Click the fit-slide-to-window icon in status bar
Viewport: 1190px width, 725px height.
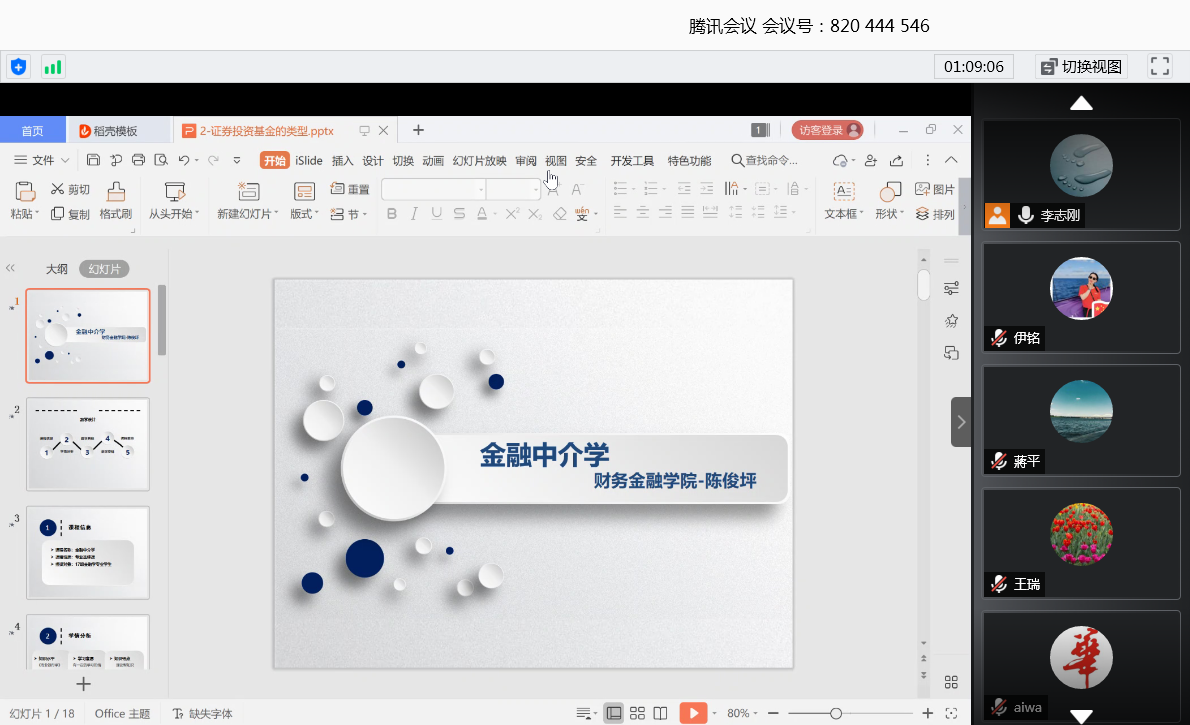(951, 713)
